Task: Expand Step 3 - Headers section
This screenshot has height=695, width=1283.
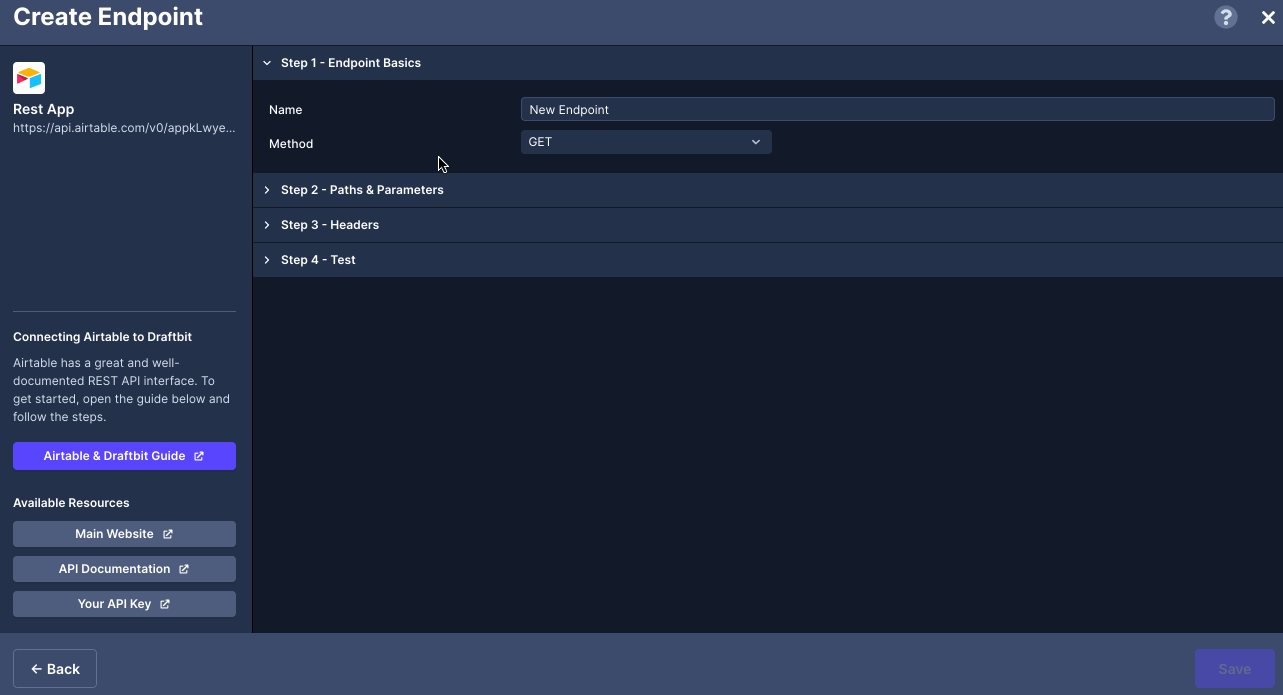Action: tap(767, 225)
